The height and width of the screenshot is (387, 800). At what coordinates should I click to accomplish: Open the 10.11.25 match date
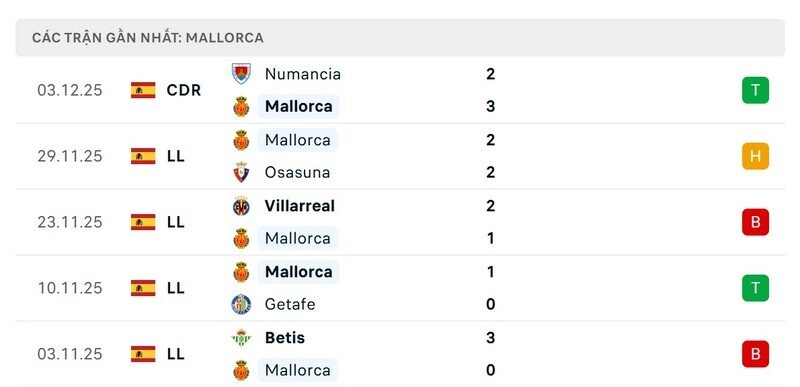(70, 288)
